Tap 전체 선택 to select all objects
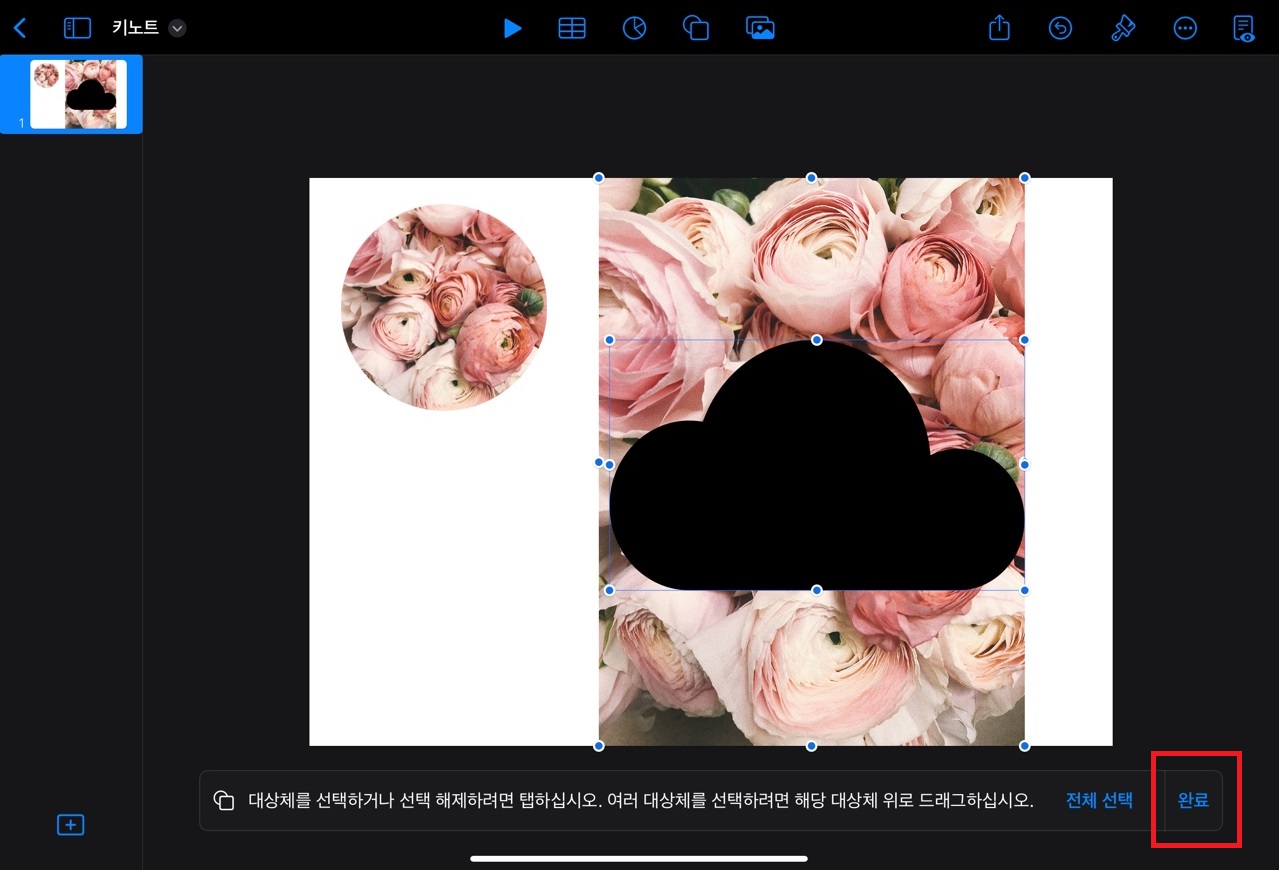 1099,800
